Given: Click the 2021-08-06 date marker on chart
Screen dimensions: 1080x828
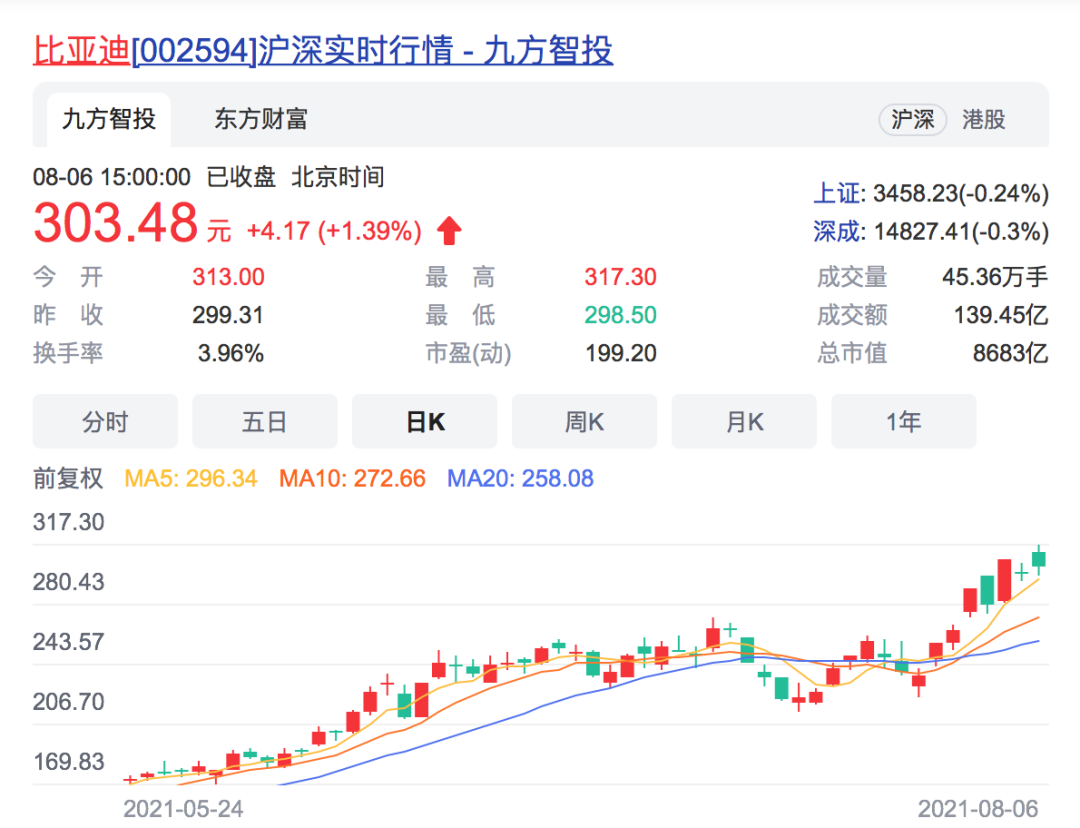Looking at the screenshot, I should click(978, 808).
